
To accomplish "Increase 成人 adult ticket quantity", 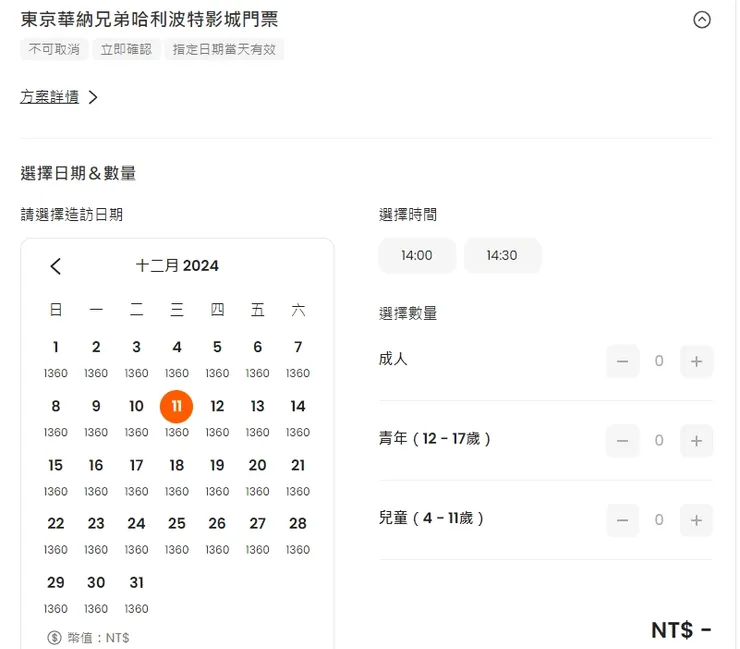I will (x=697, y=362).
